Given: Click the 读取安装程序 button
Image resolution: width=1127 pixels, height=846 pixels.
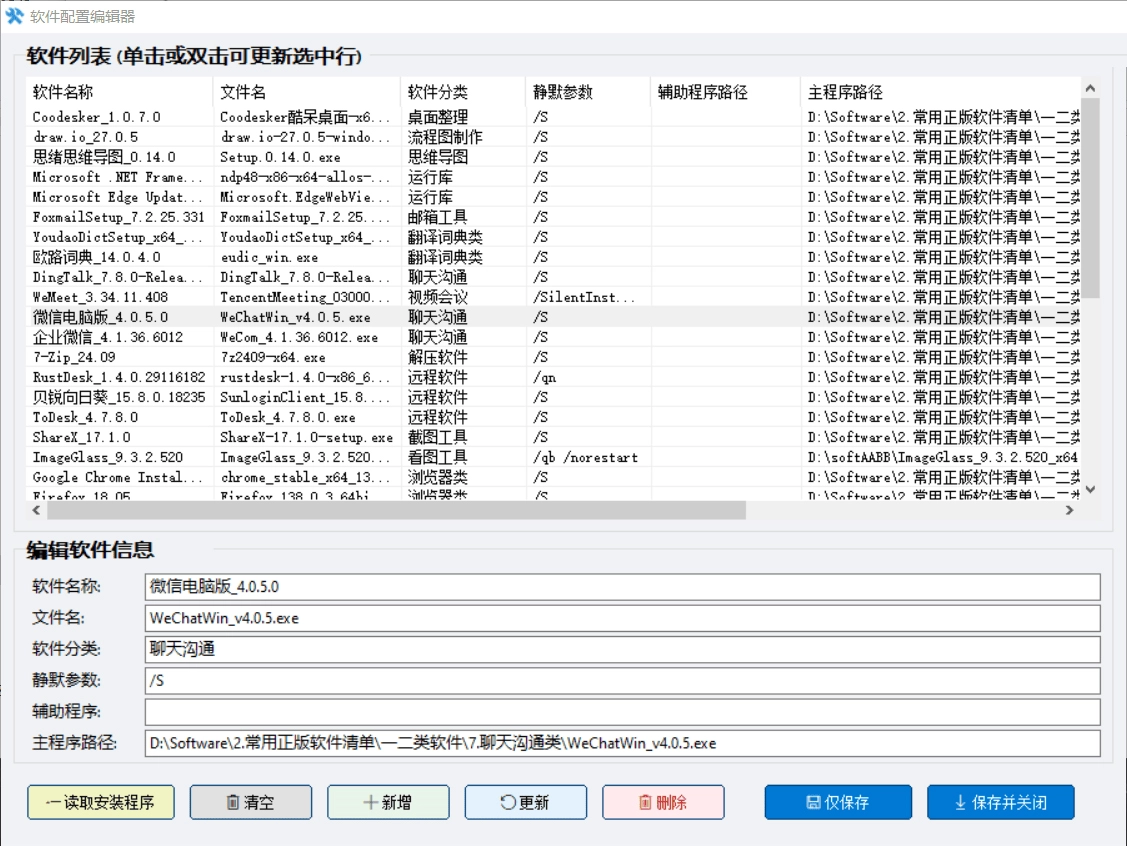Looking at the screenshot, I should pos(101,802).
